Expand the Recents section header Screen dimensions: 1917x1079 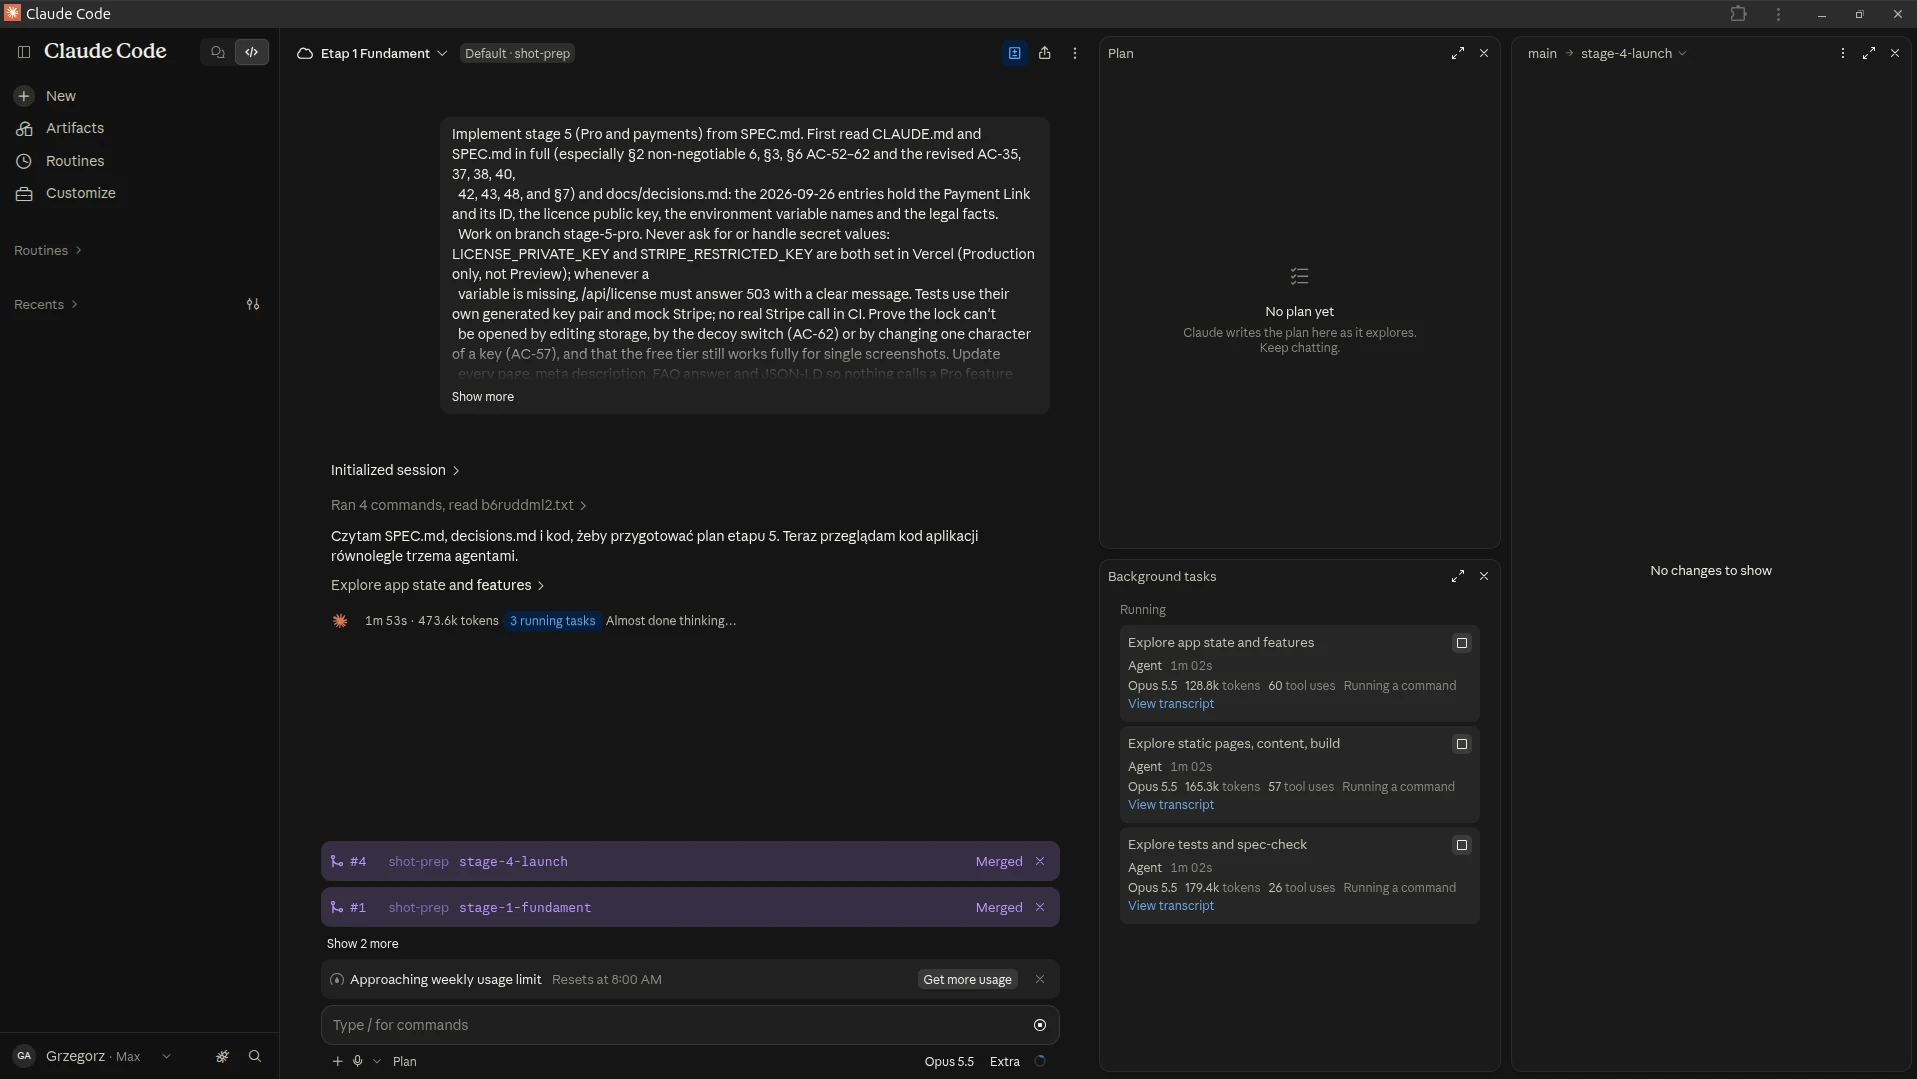click(x=46, y=304)
